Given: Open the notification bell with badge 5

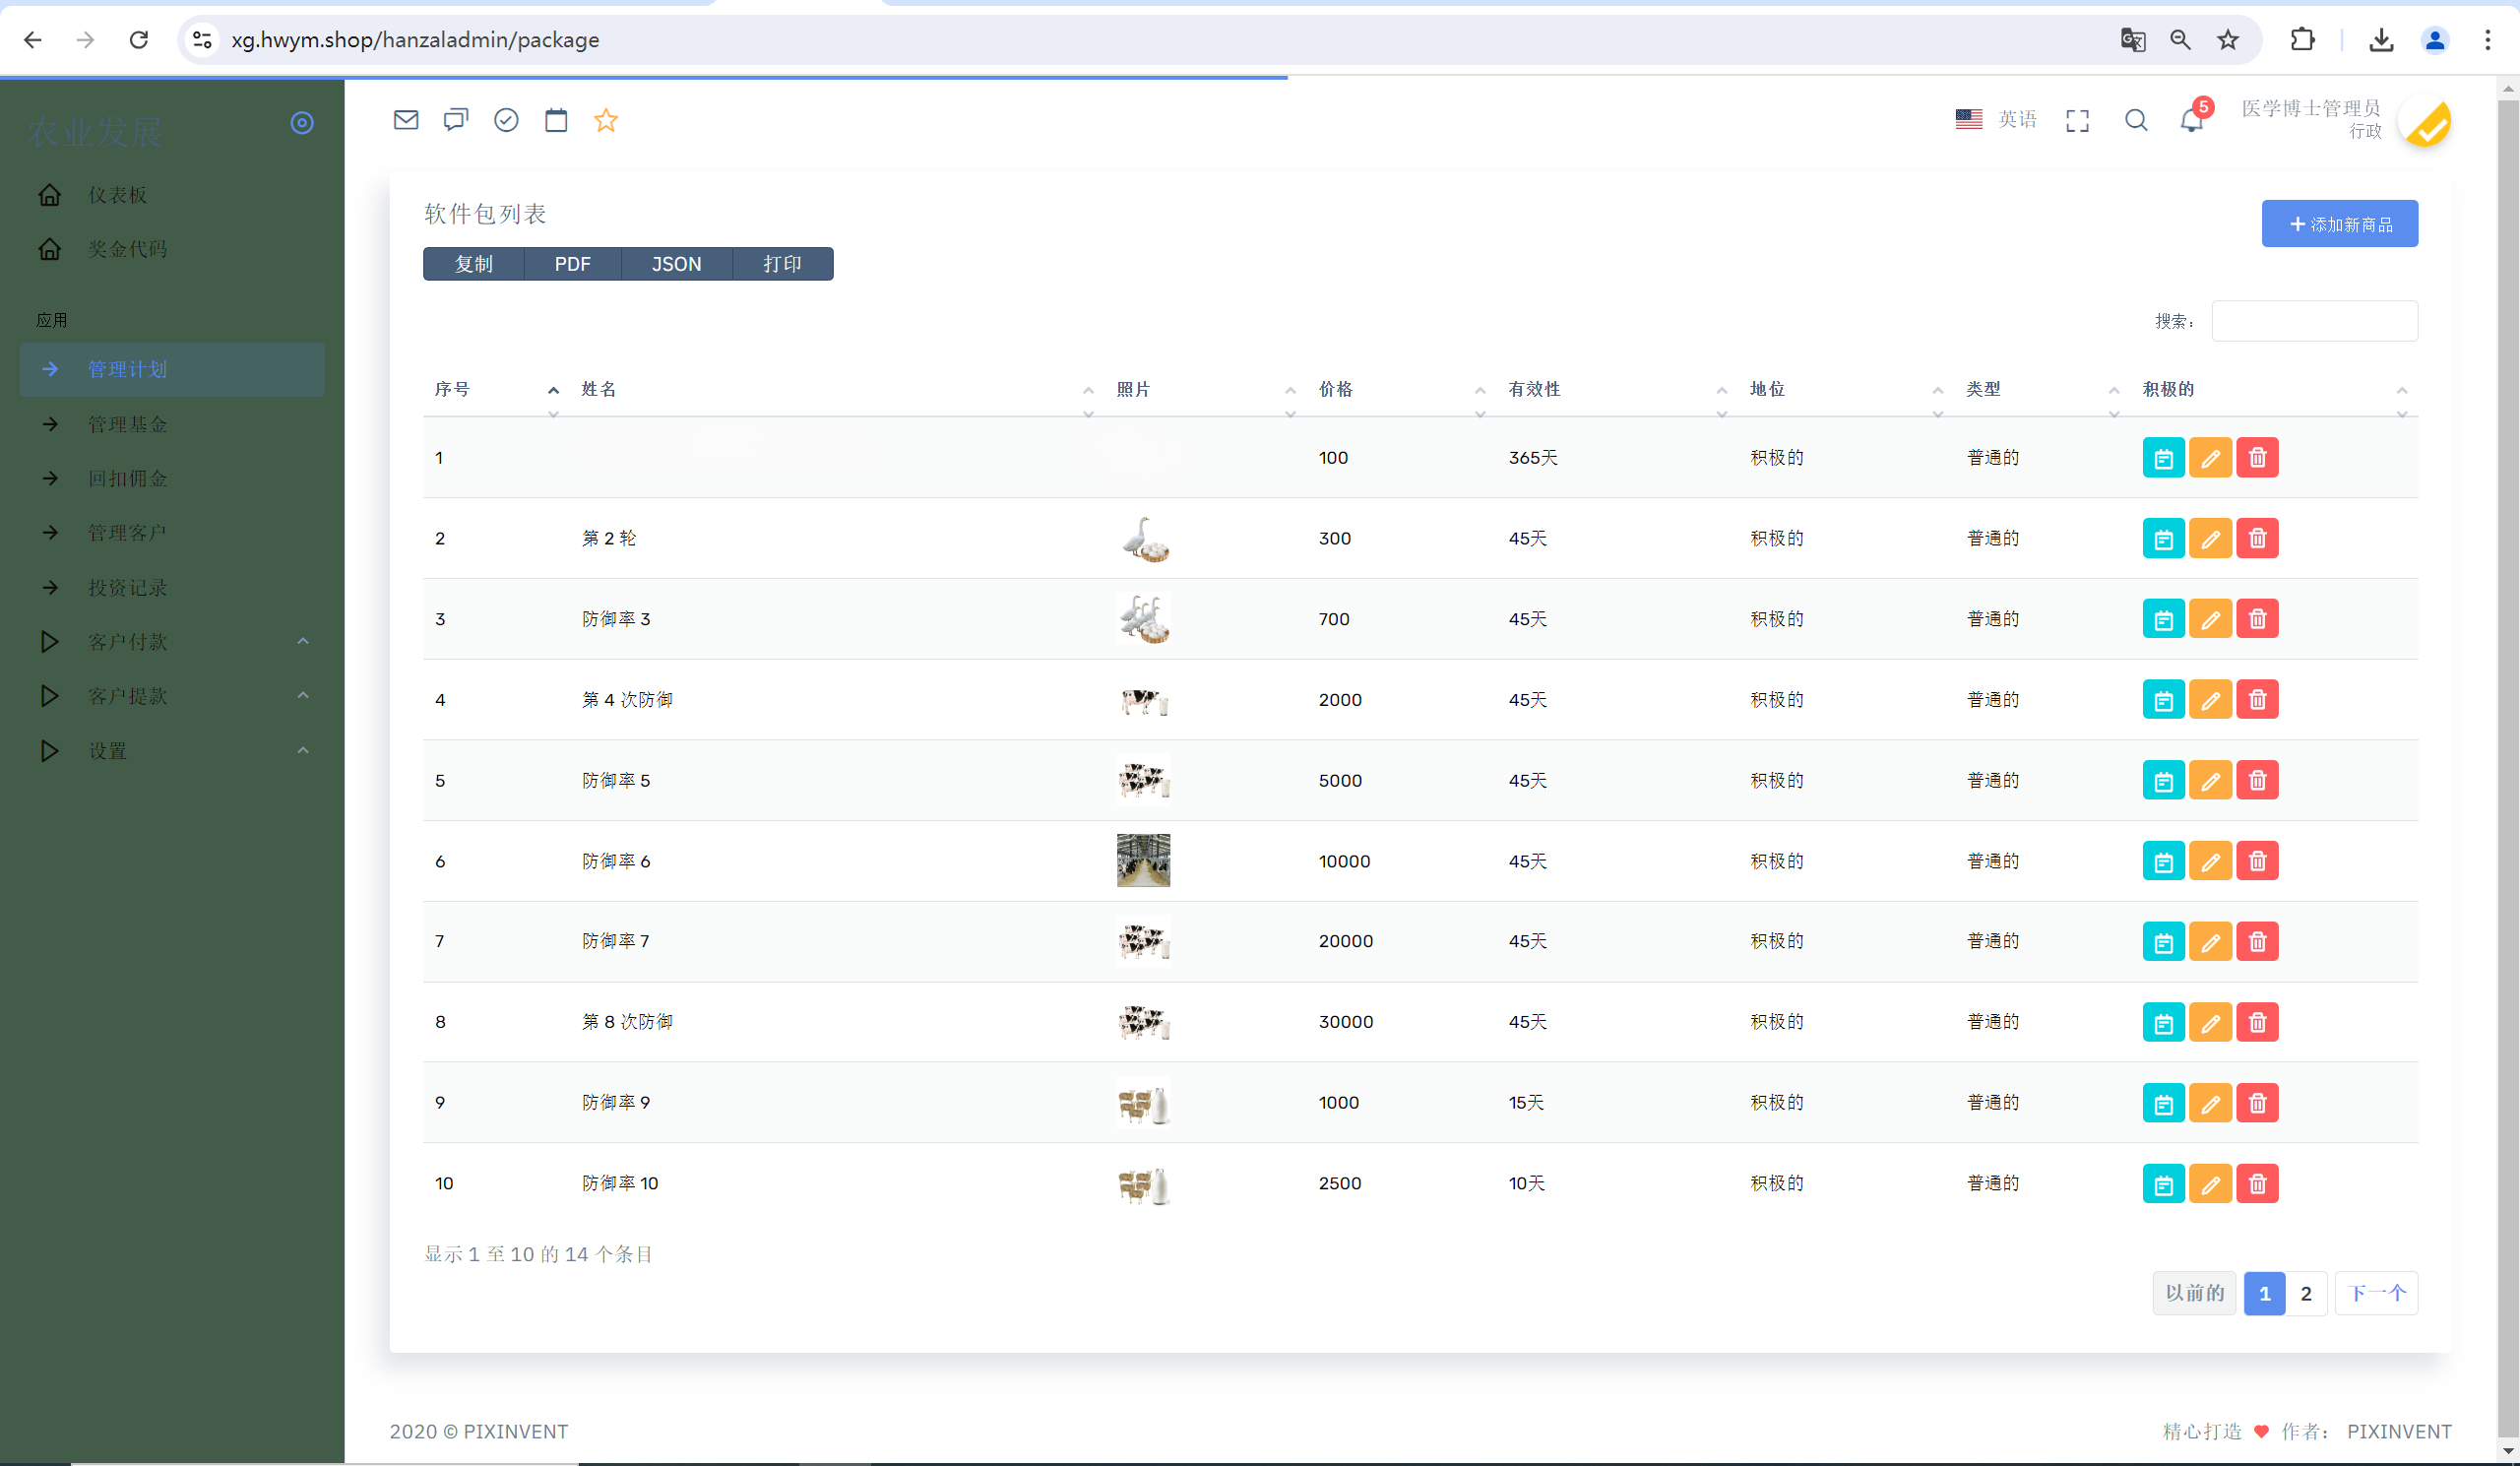Looking at the screenshot, I should (2191, 120).
